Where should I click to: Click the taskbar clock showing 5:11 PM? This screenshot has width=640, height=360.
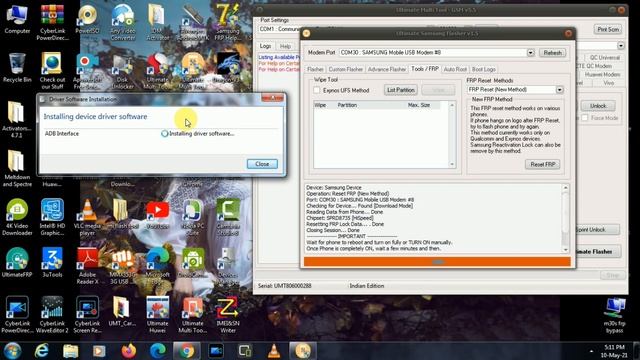point(614,351)
